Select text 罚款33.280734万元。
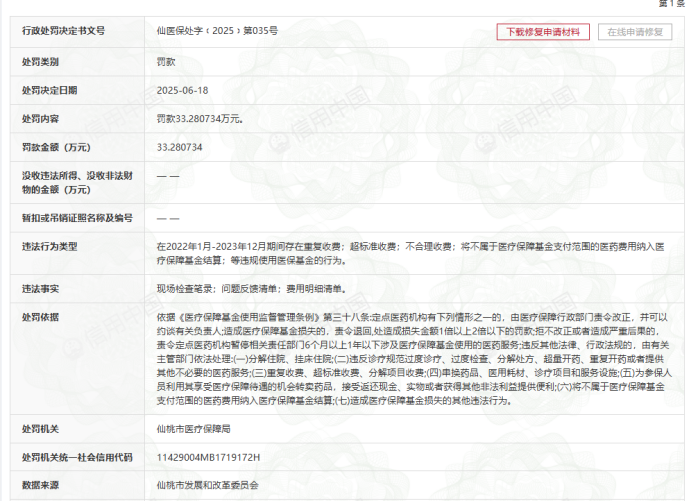 tap(200, 119)
